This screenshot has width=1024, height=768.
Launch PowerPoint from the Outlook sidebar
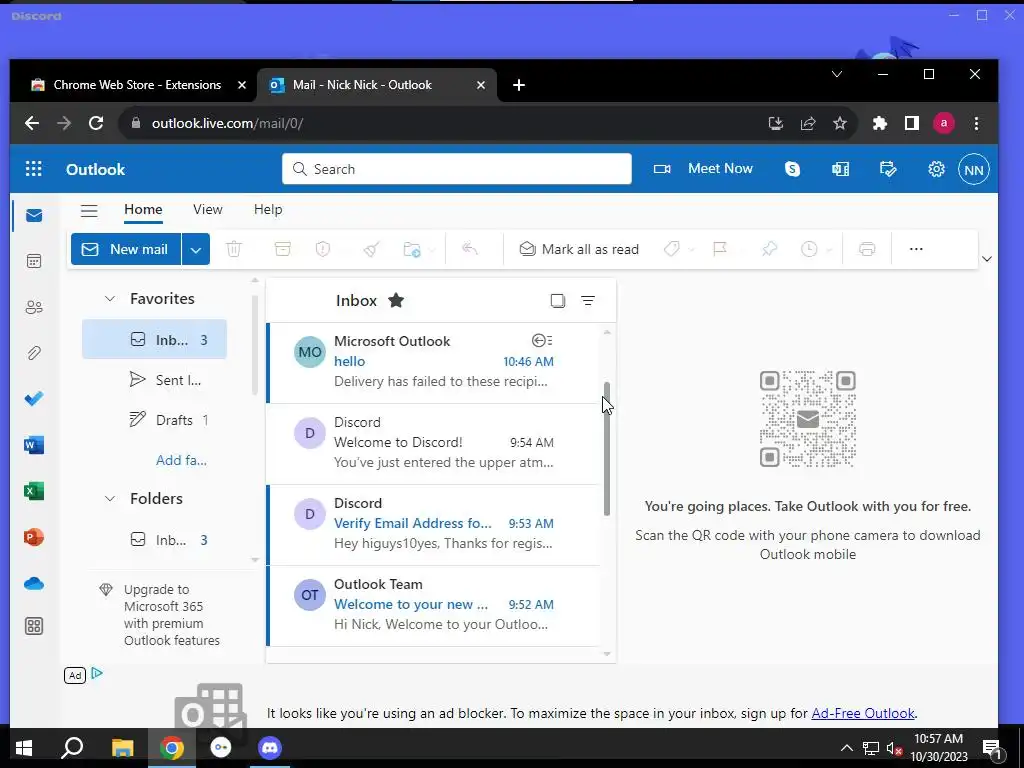tap(34, 537)
